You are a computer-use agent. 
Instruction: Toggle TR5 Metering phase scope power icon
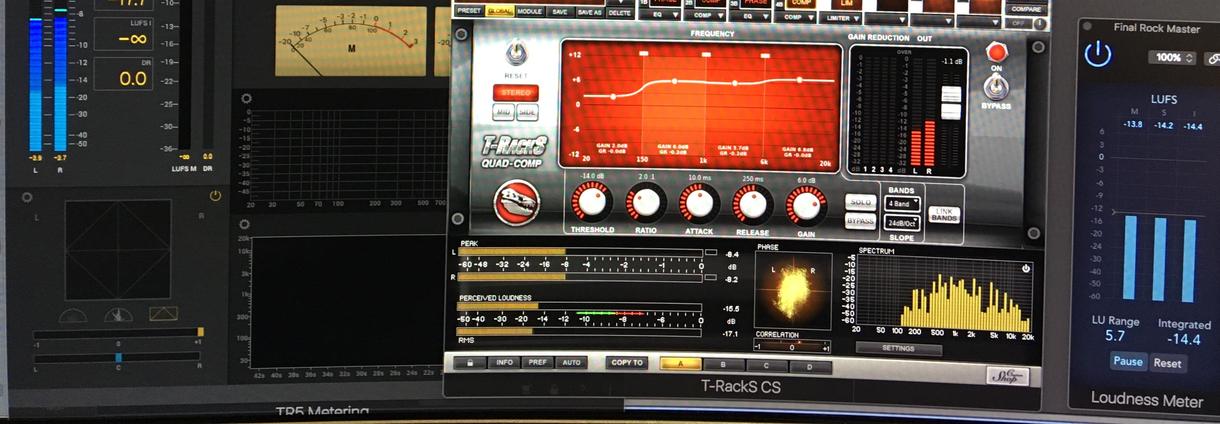(x=215, y=194)
